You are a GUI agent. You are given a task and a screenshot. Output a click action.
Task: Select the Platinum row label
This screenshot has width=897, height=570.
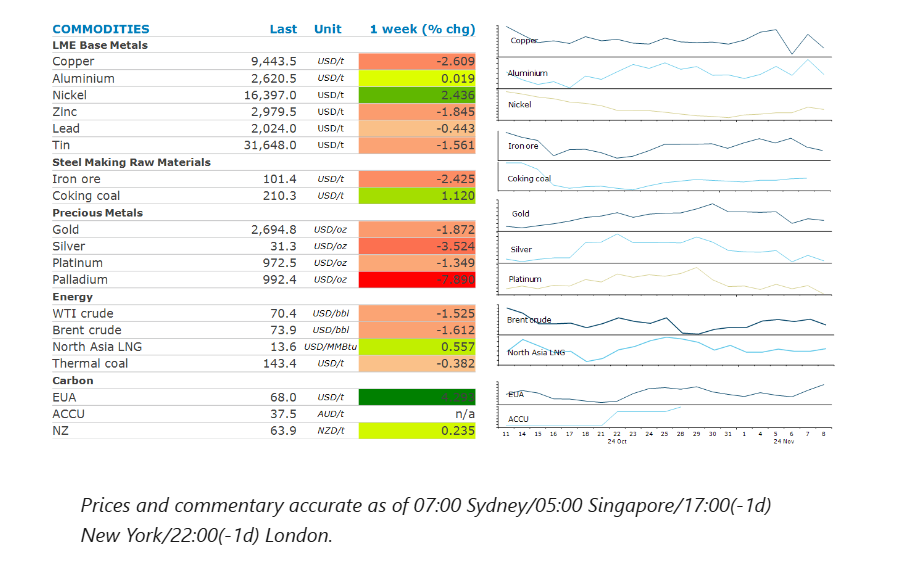pyautogui.click(x=78, y=263)
